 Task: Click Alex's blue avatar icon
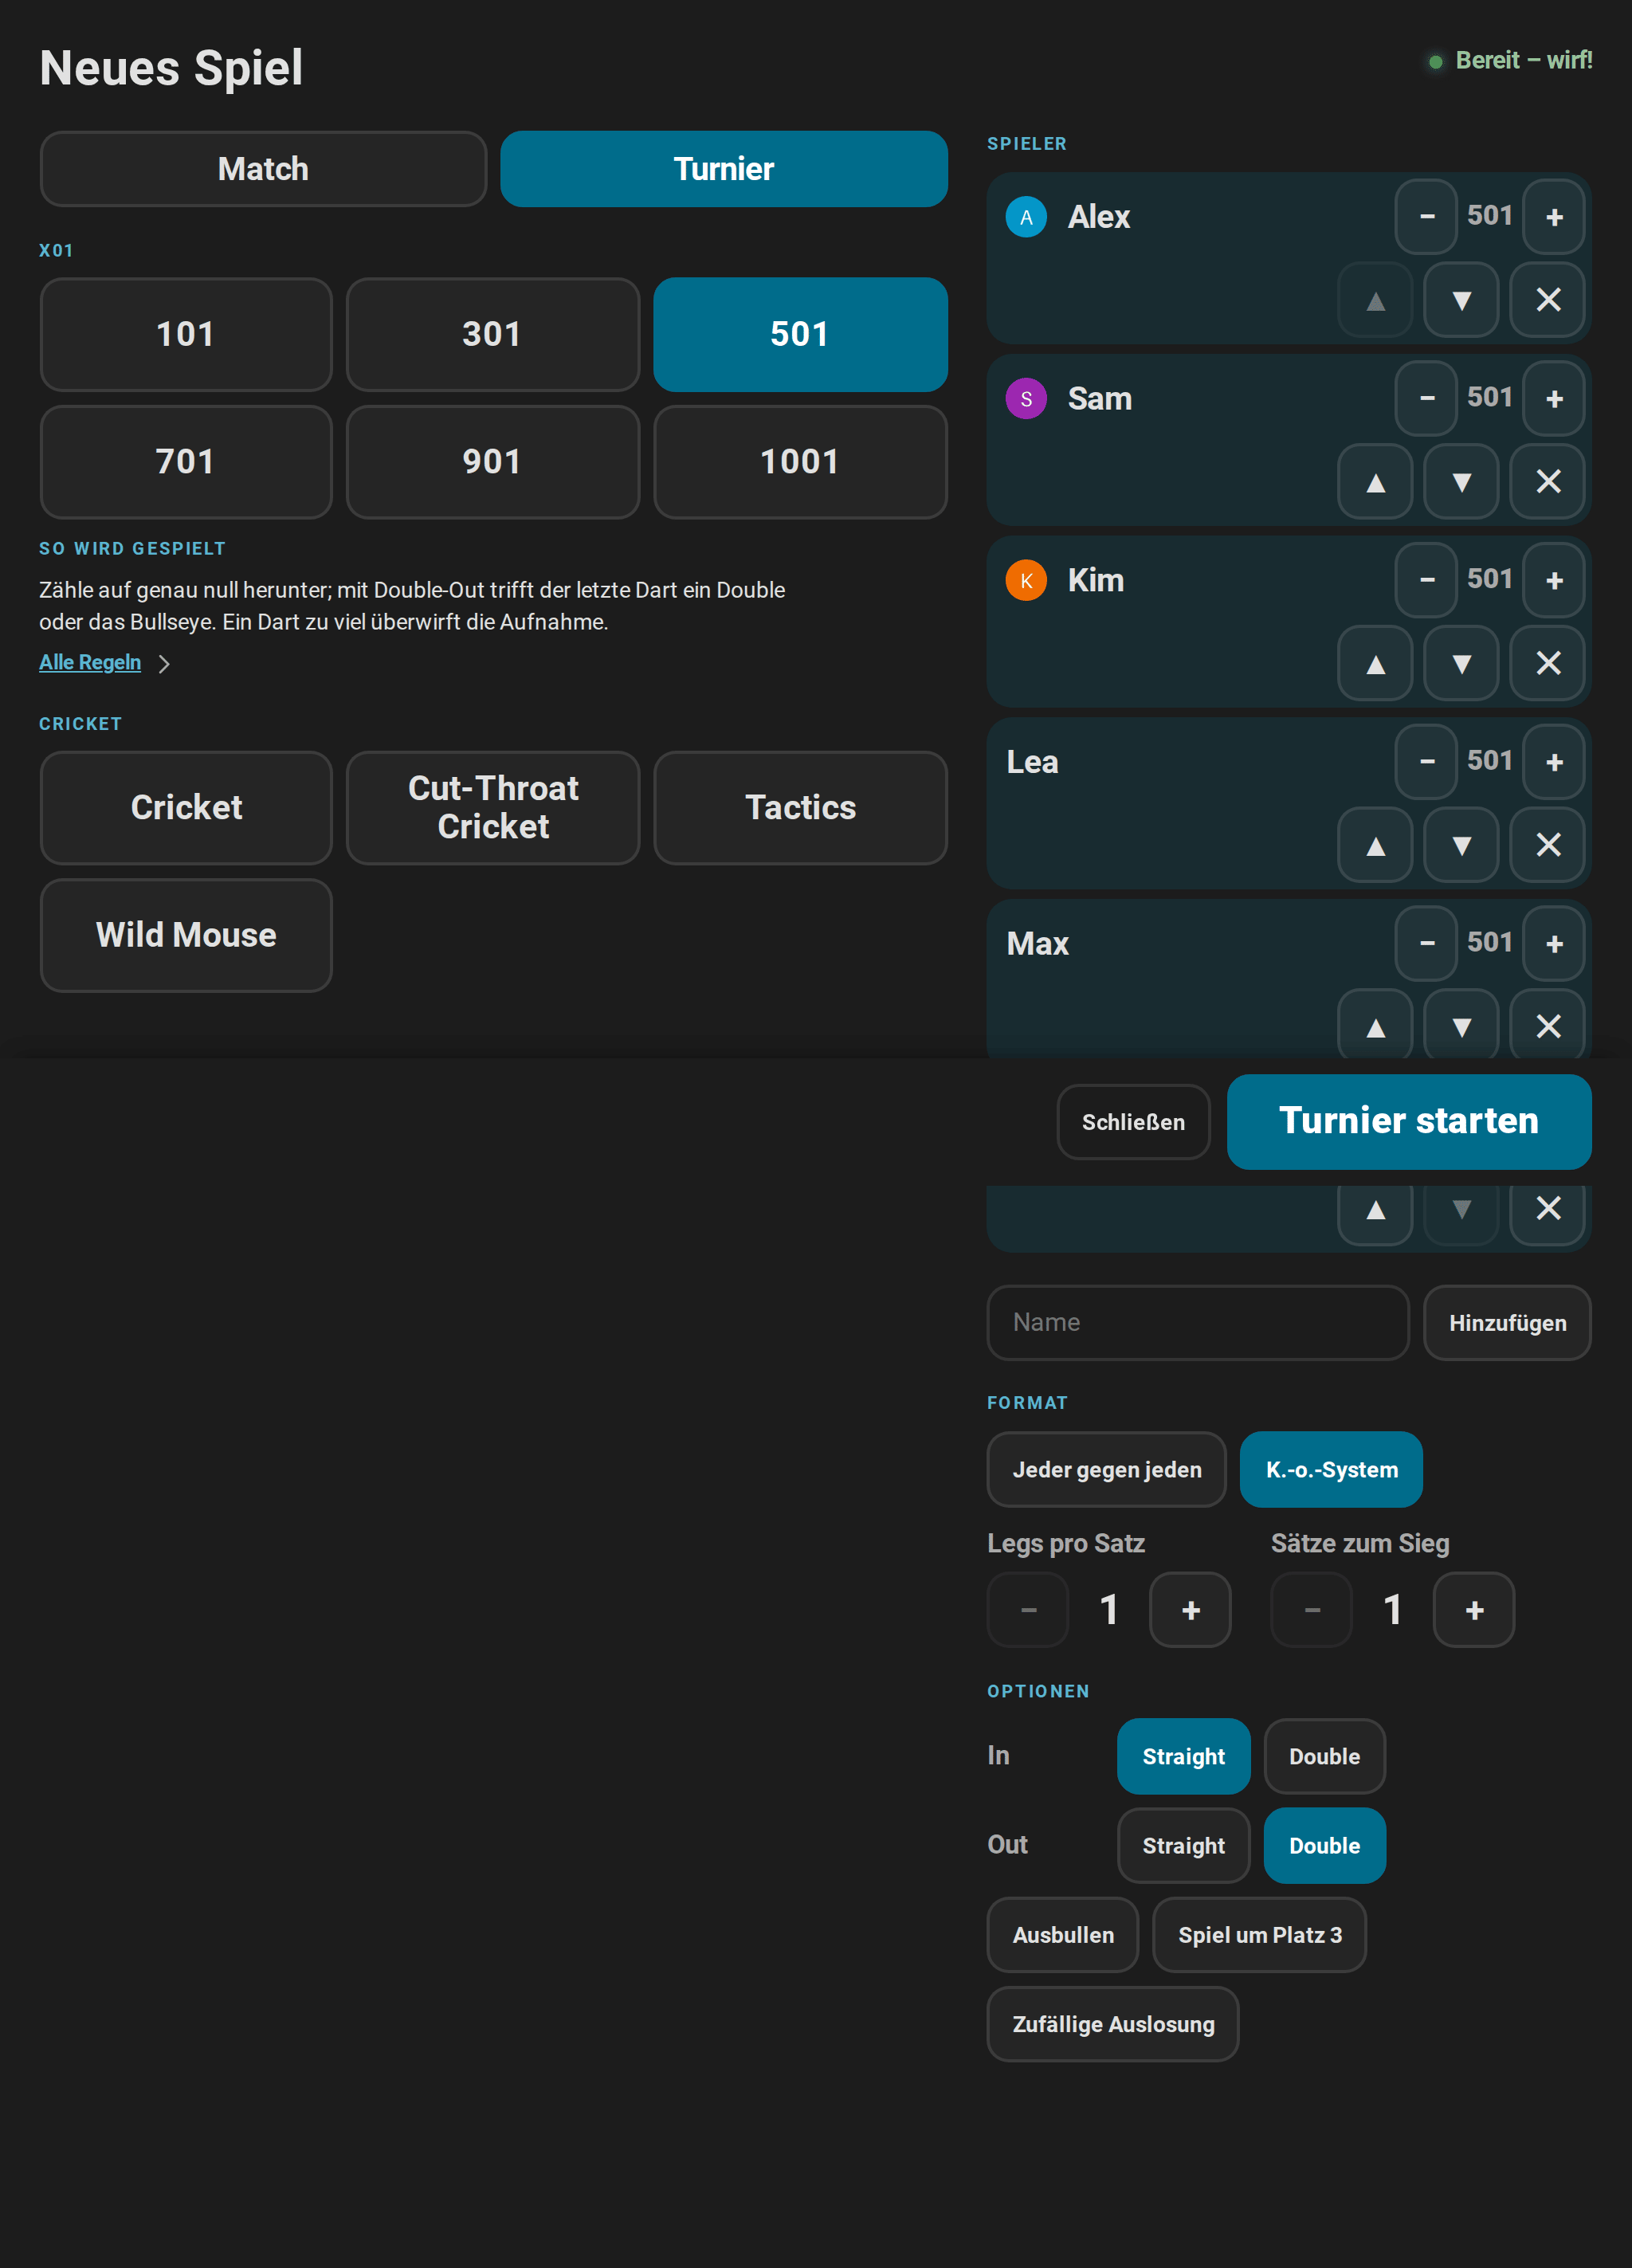coord(1026,217)
